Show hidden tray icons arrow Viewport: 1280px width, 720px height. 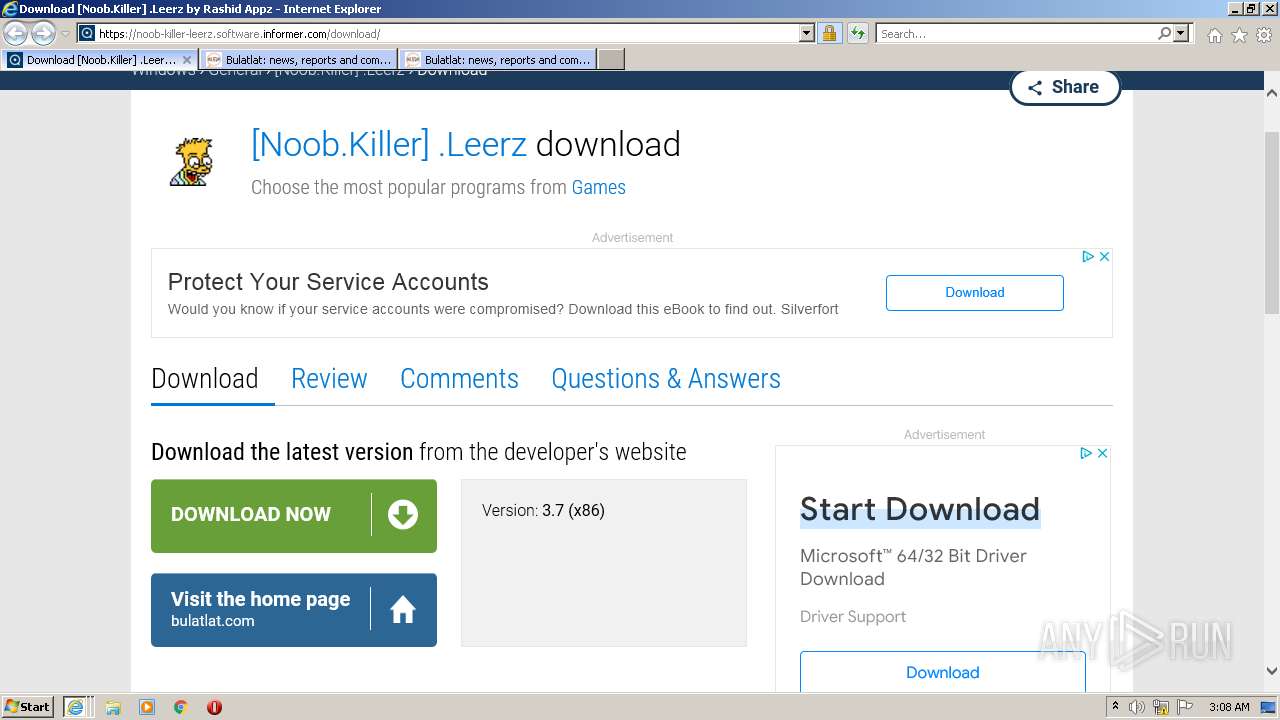1116,707
